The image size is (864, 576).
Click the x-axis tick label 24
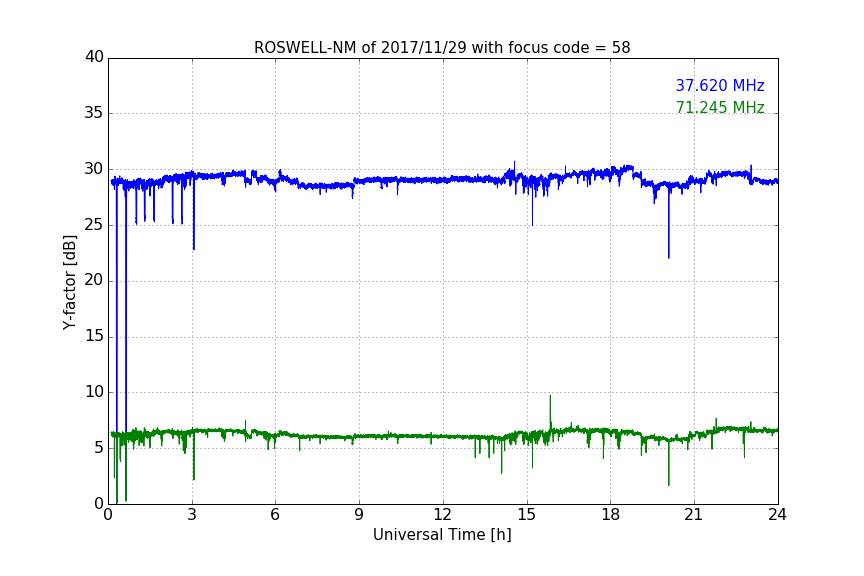[777, 515]
